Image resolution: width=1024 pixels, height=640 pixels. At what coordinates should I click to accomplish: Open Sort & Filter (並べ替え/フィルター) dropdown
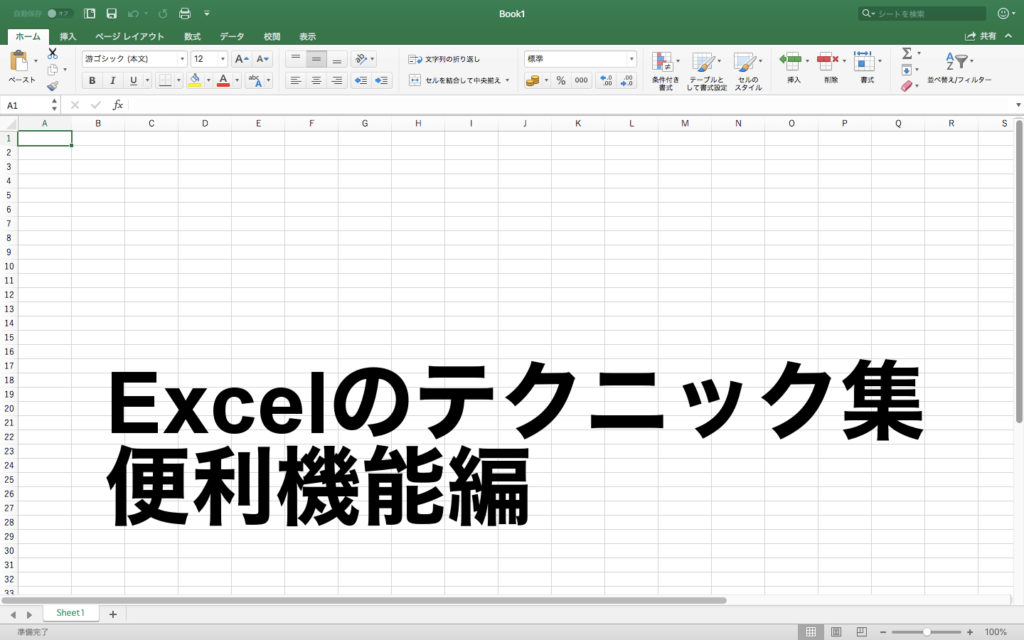pyautogui.click(x=959, y=68)
